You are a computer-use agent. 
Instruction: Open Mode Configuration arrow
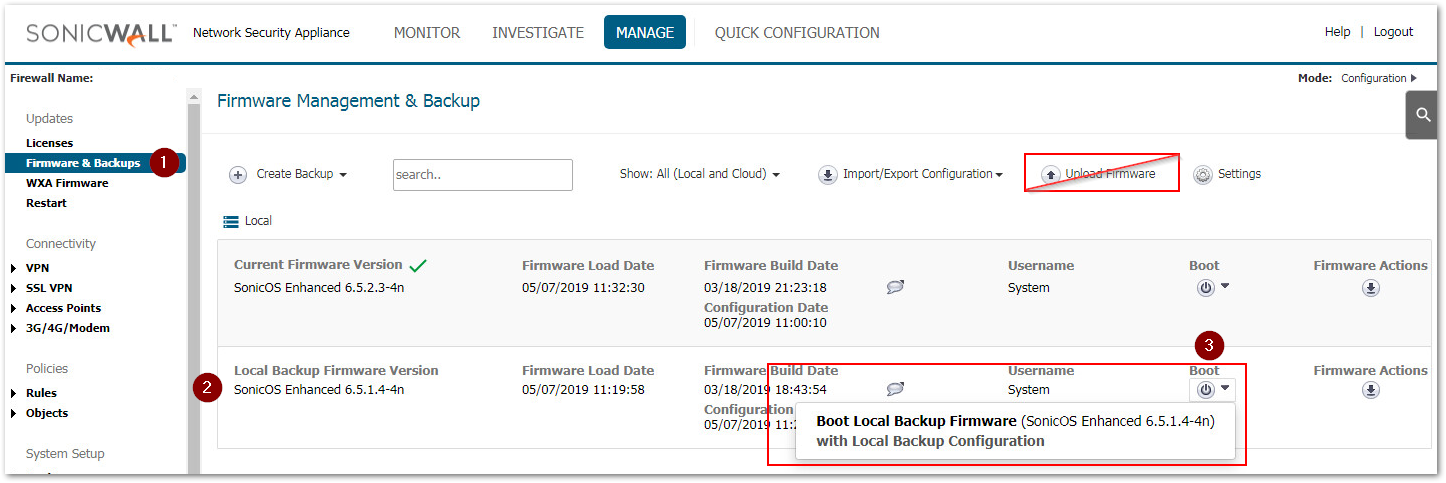pyautogui.click(x=1414, y=78)
